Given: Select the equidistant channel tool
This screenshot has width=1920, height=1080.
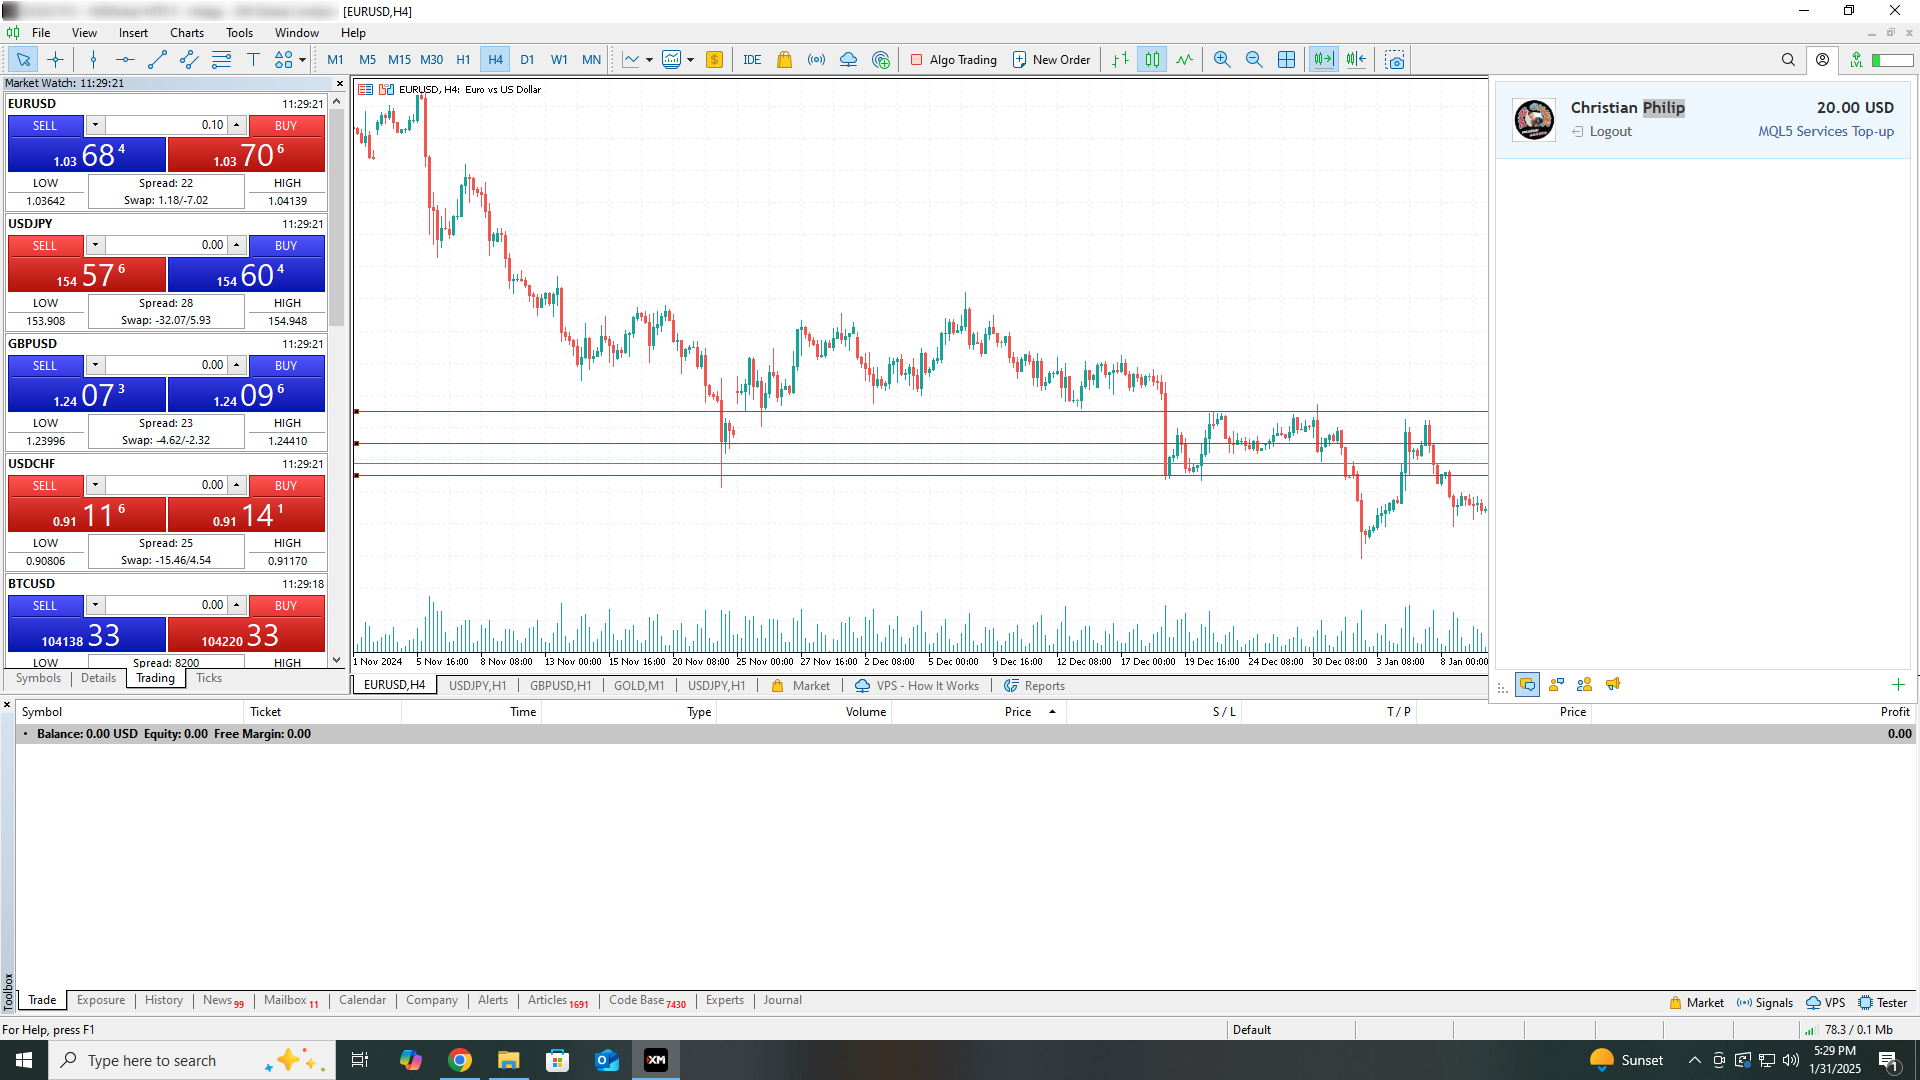Looking at the screenshot, I should tap(189, 60).
